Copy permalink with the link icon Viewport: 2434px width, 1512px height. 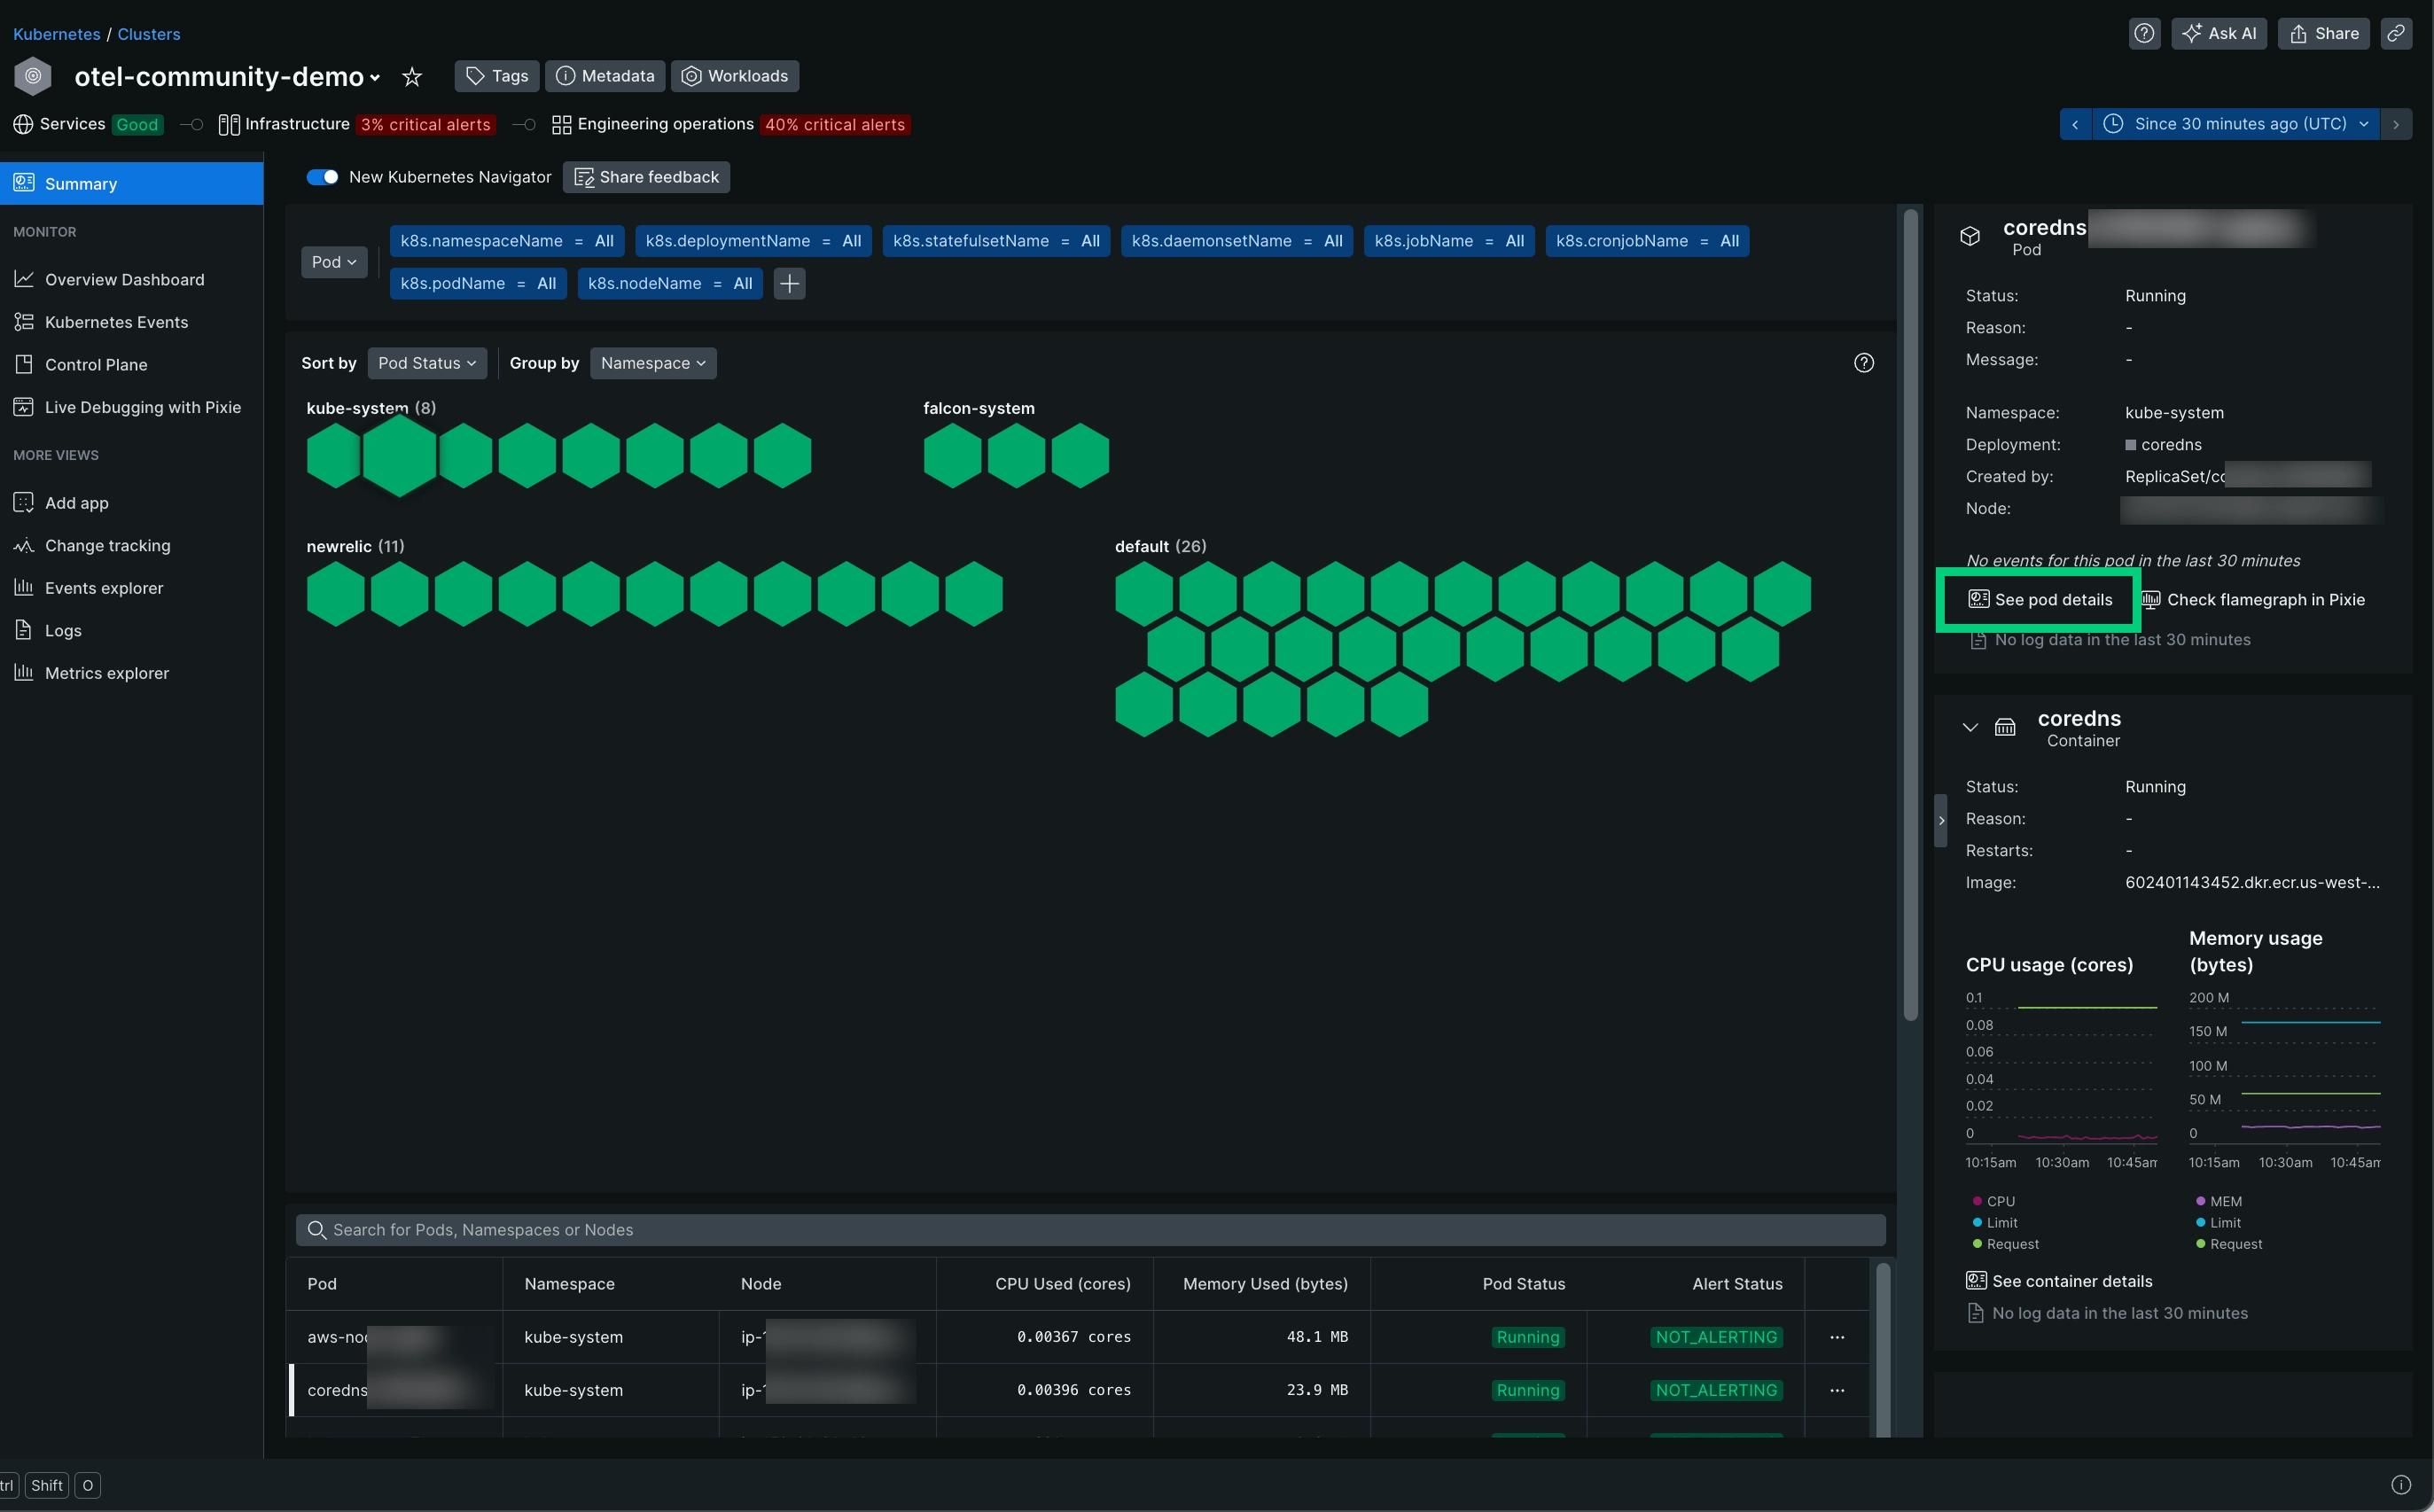(x=2396, y=33)
